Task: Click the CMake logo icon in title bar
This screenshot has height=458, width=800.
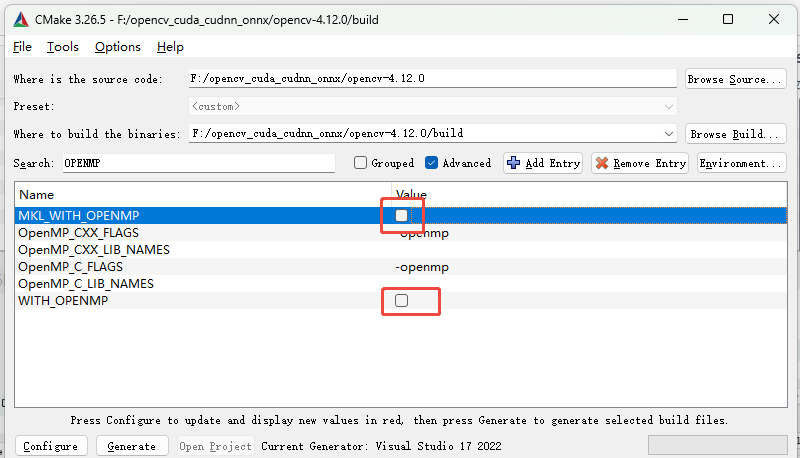Action: coord(20,20)
